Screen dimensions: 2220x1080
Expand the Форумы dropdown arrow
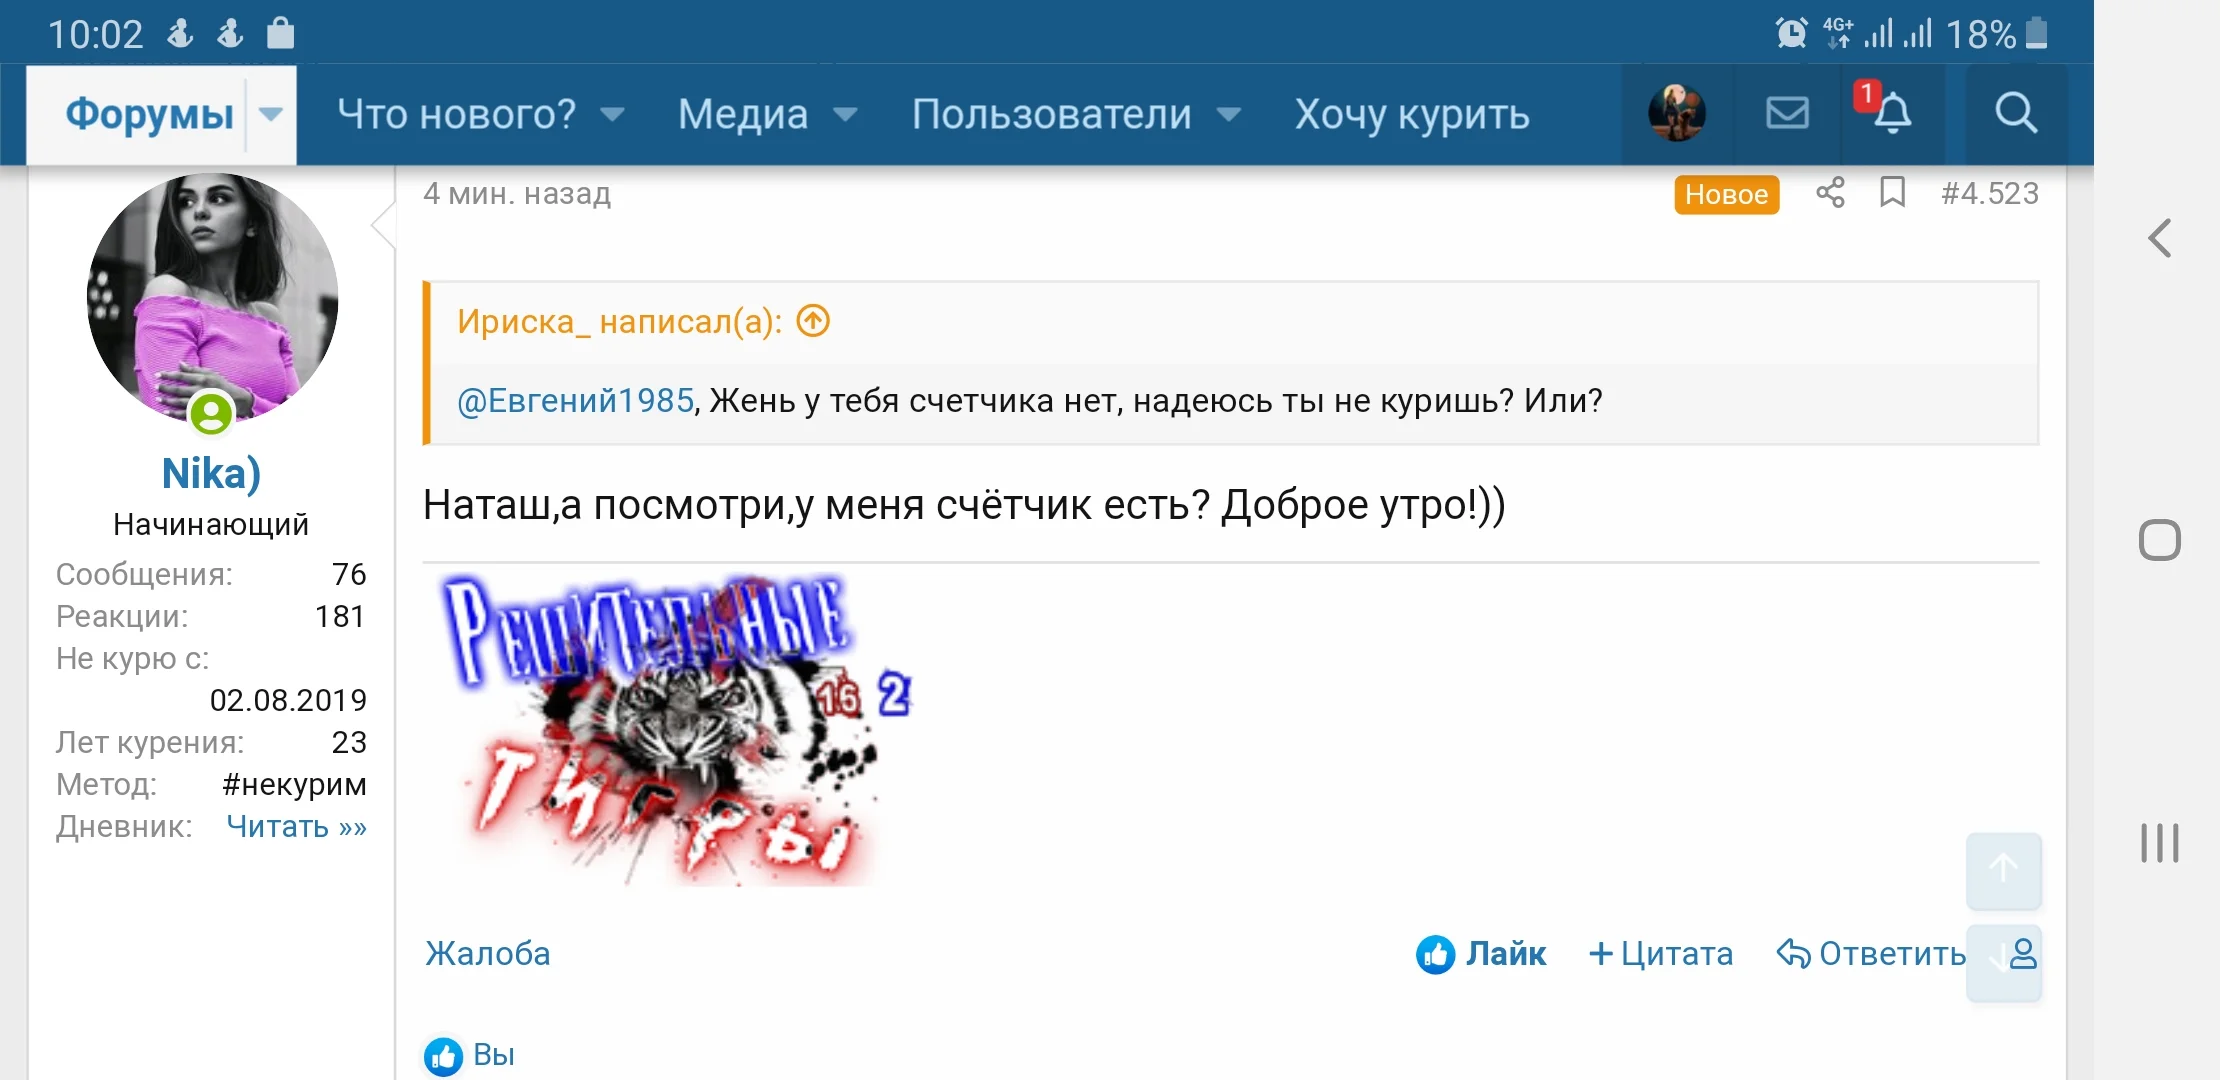coord(269,114)
